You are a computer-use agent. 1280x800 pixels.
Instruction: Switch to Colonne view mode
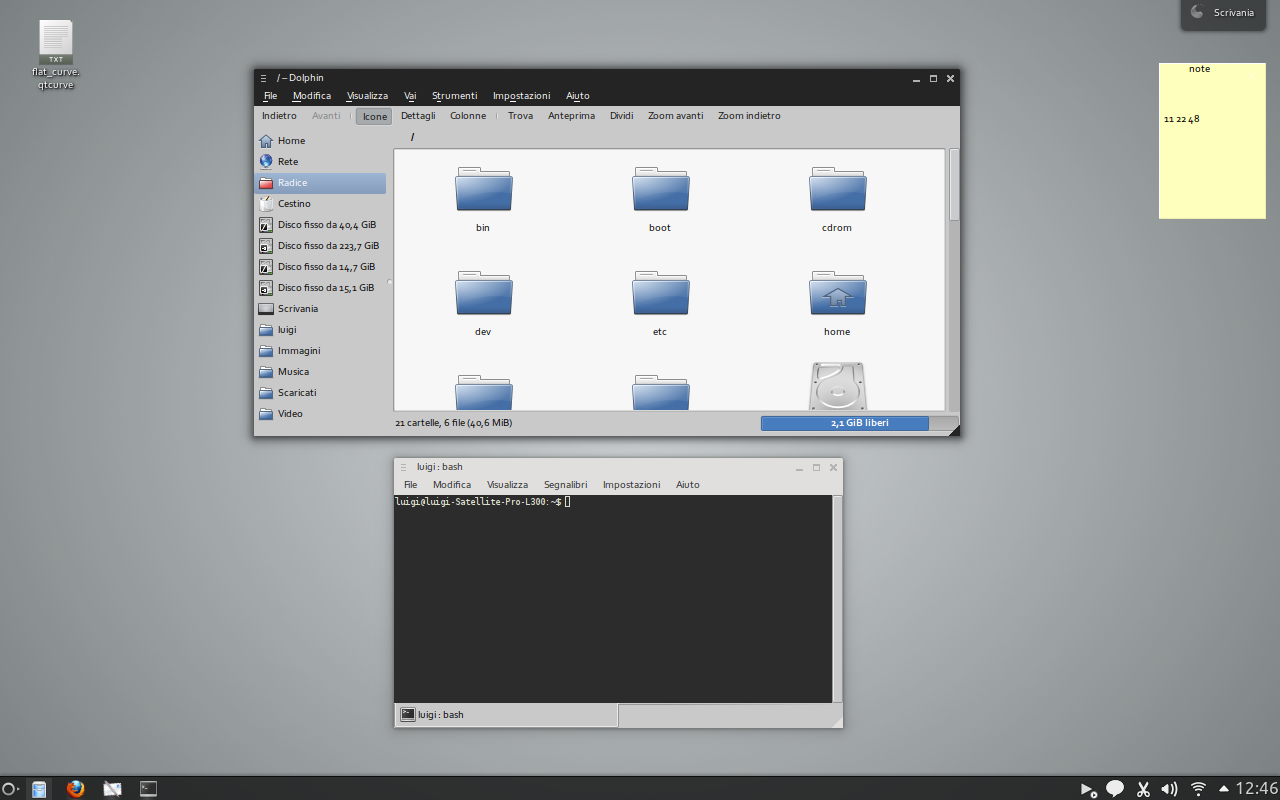[x=468, y=116]
